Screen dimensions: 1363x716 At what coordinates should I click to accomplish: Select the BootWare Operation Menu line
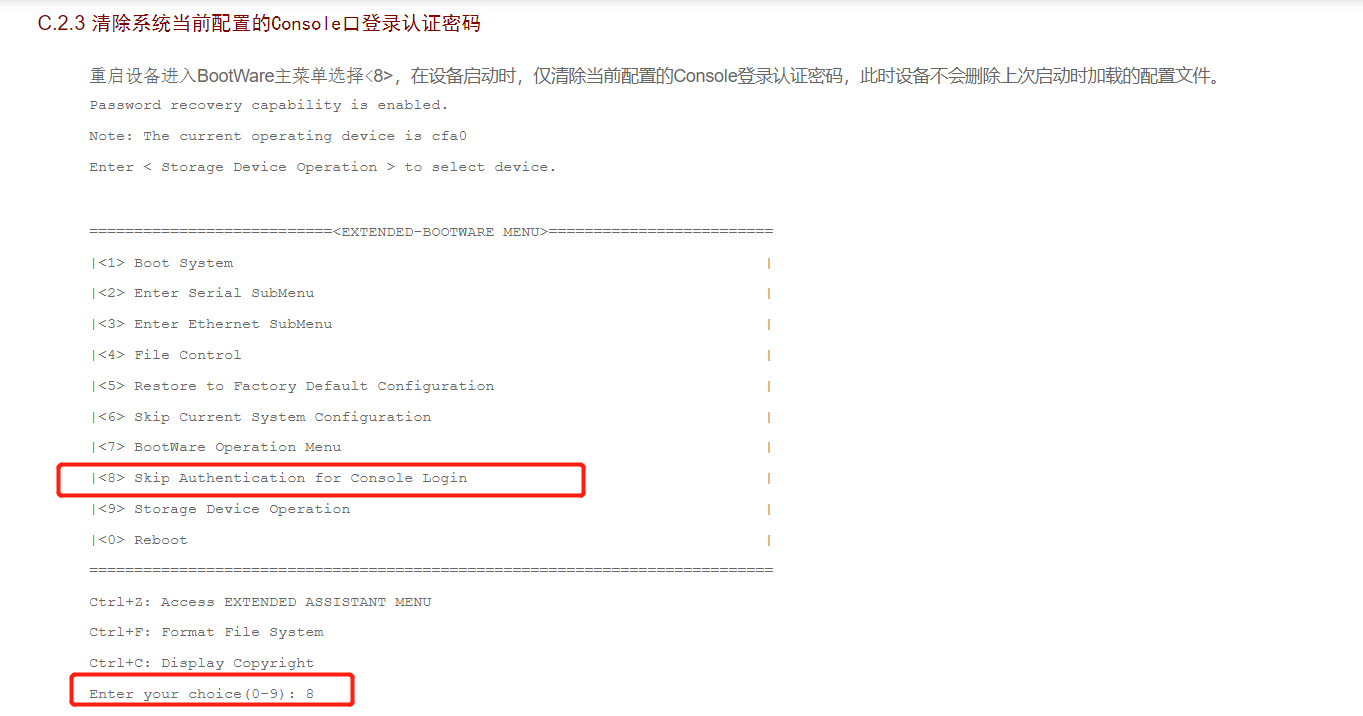pyautogui.click(x=216, y=447)
